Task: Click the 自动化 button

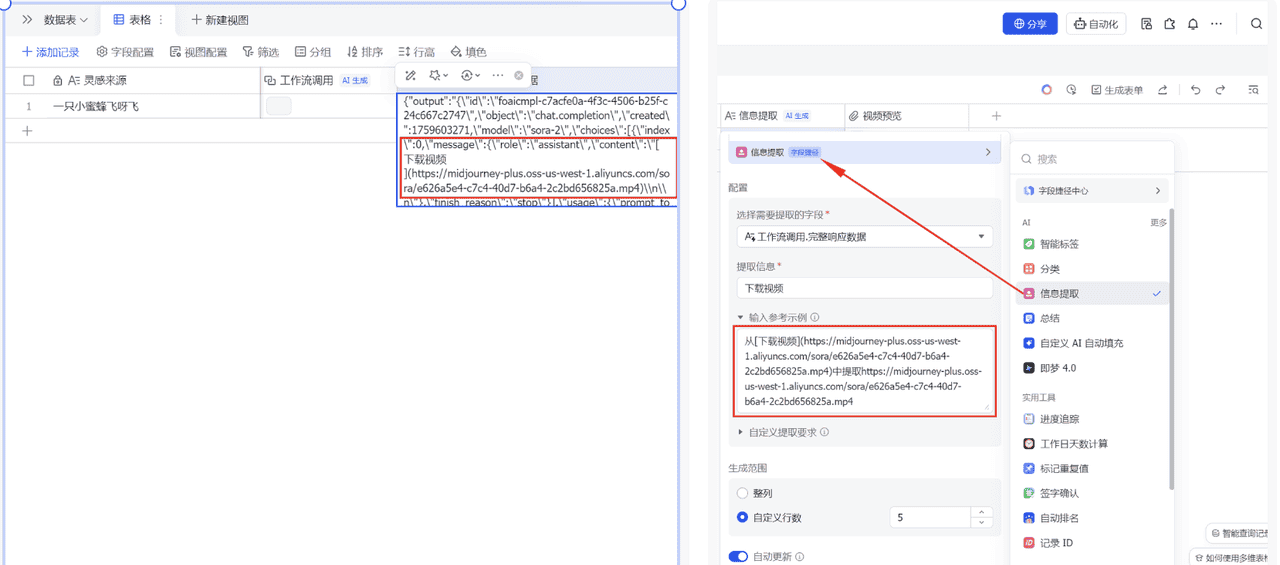Action: click(1096, 24)
